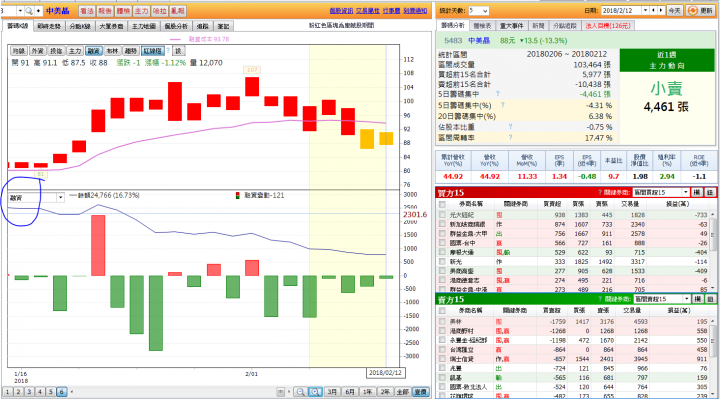The image size is (720, 399).
Task: Tick the checkbox for 摩根大通 row
Action: [x=442, y=252]
